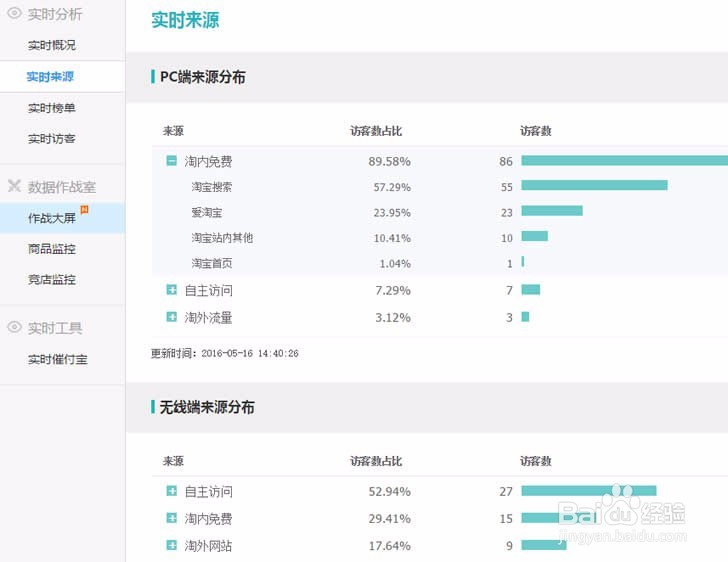Open 作战大屏 menu item
The height and width of the screenshot is (562, 728).
tap(52, 218)
